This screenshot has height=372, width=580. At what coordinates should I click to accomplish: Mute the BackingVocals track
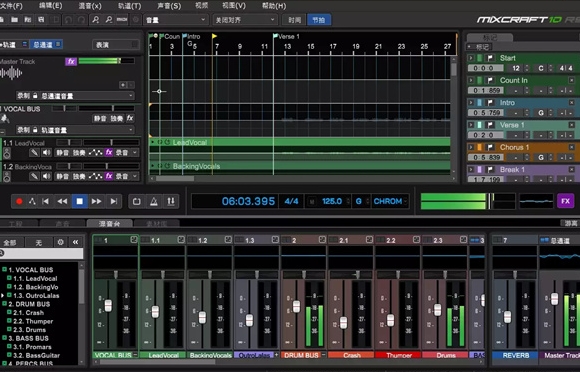[x=63, y=176]
